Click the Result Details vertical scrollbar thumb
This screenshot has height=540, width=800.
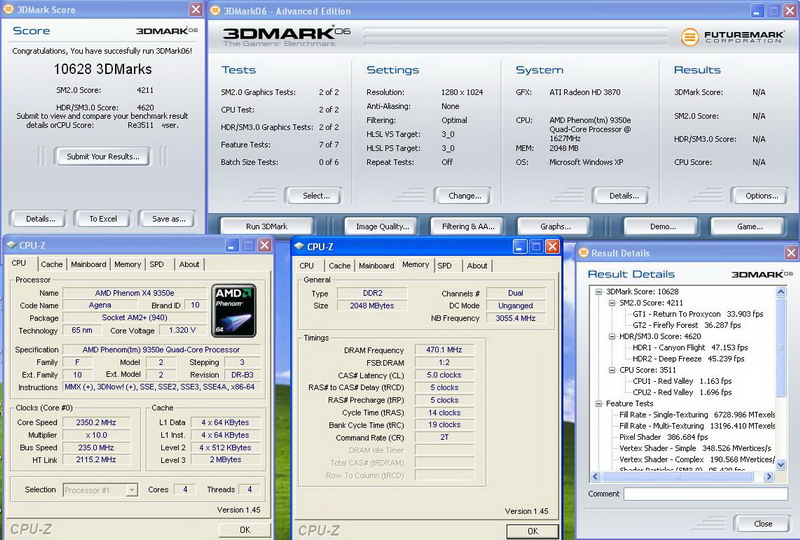click(781, 347)
